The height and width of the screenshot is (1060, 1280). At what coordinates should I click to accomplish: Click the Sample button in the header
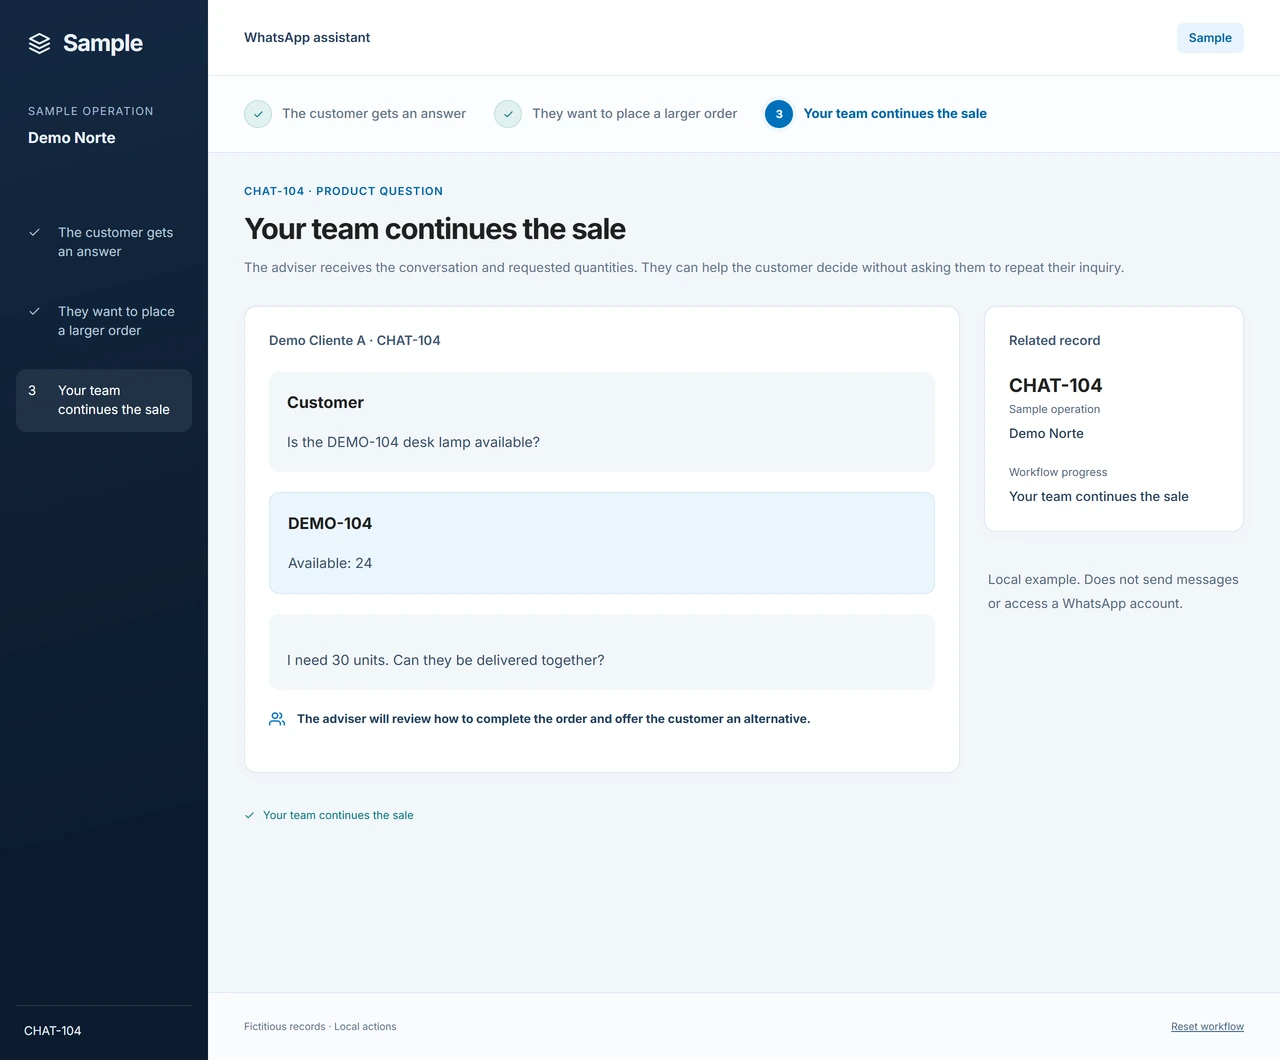[1210, 38]
